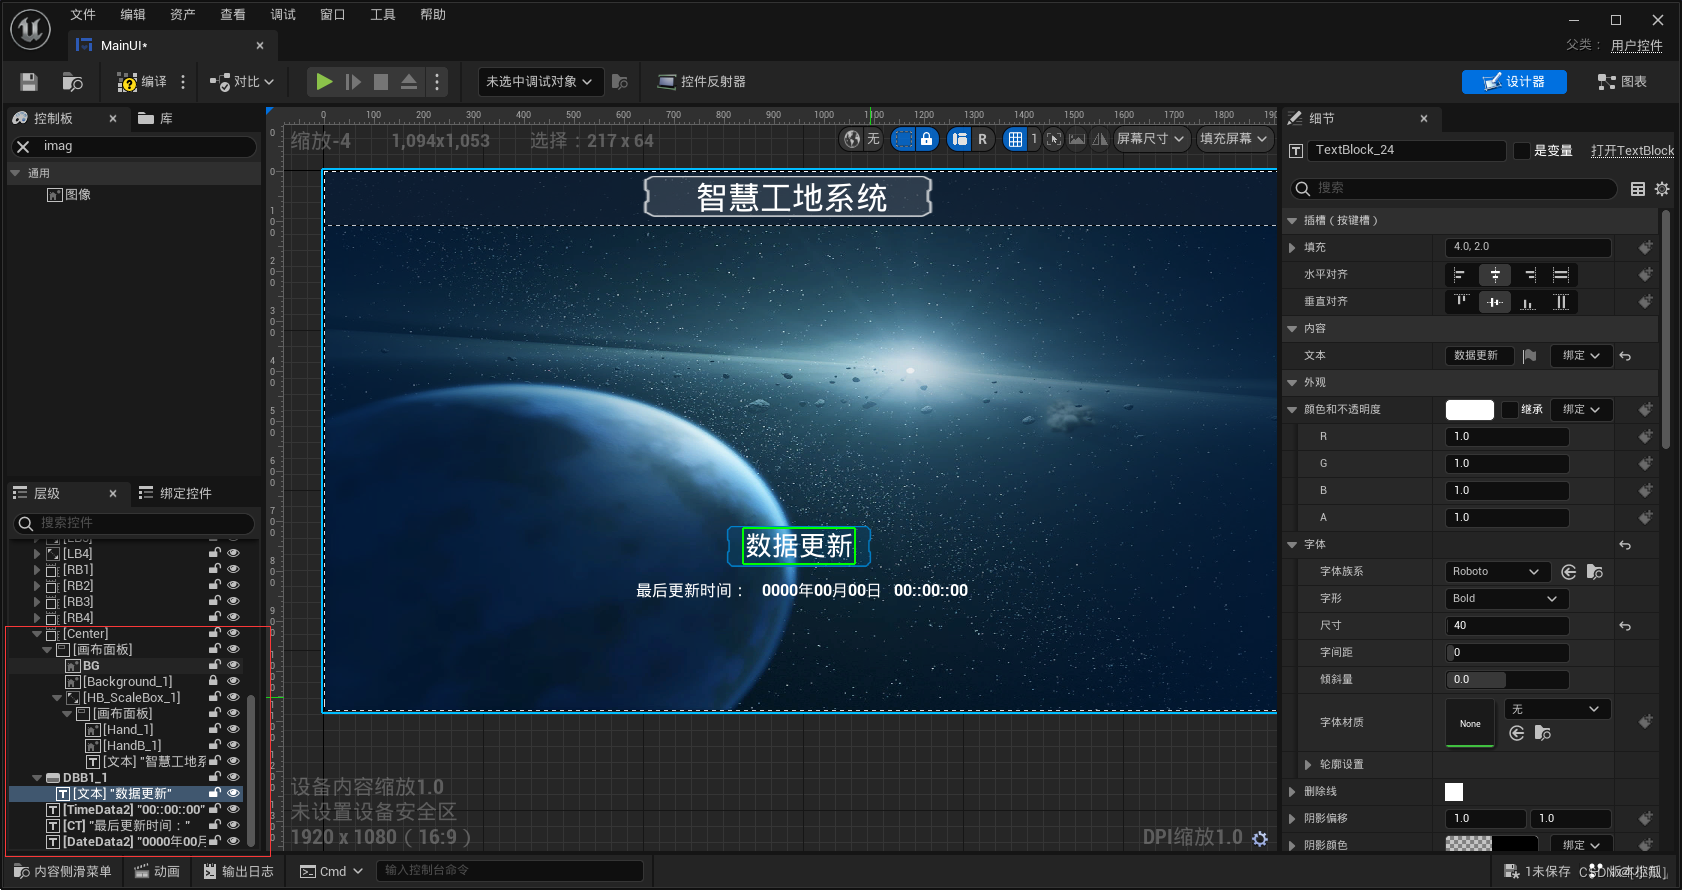
Task: Click flag icon next to text value
Action: [1529, 356]
